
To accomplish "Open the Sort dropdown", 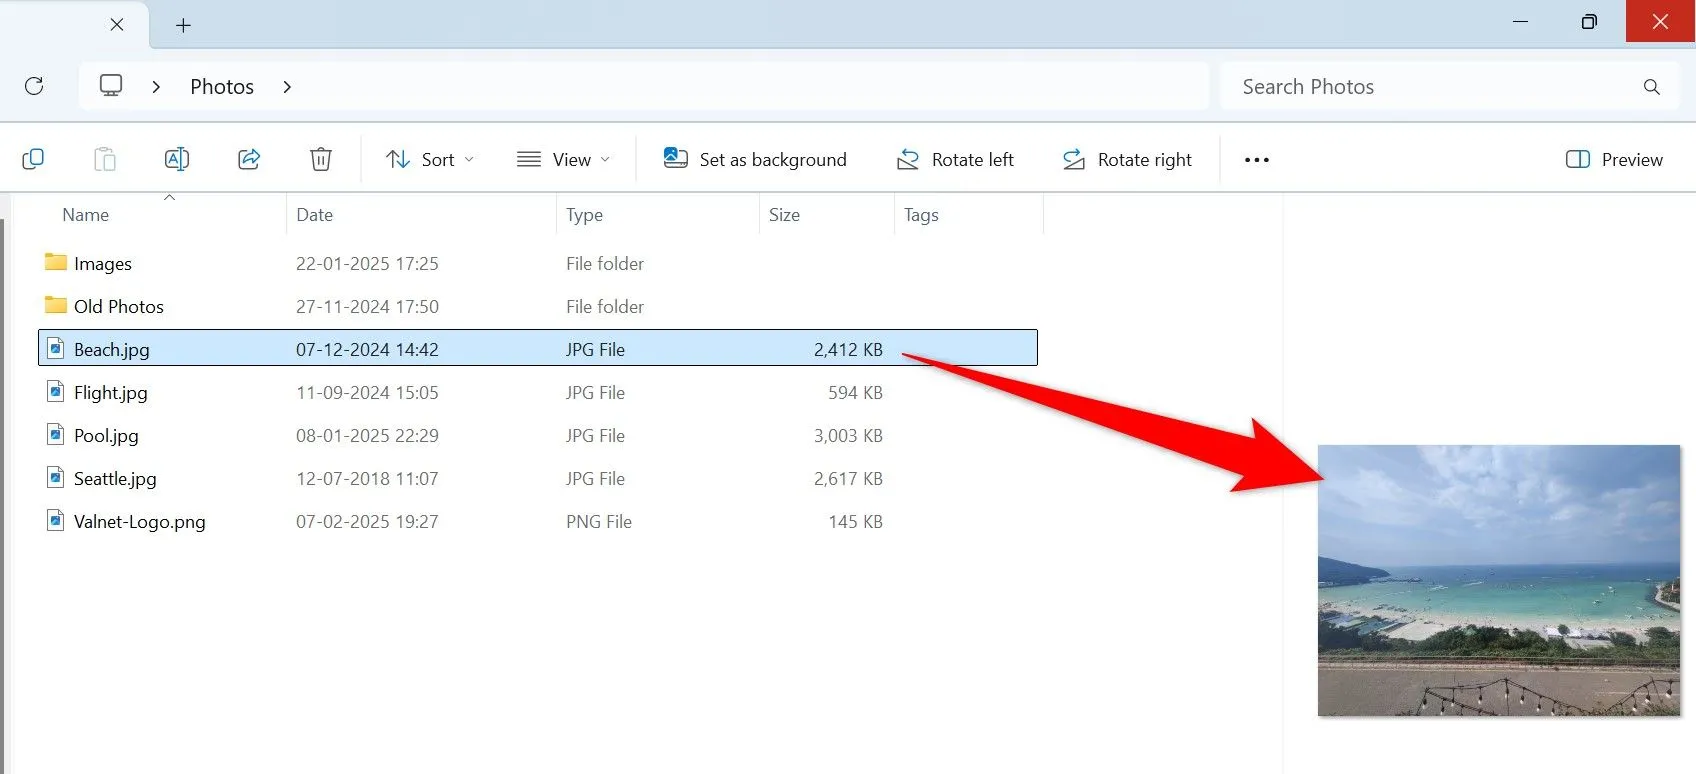I will click(430, 159).
